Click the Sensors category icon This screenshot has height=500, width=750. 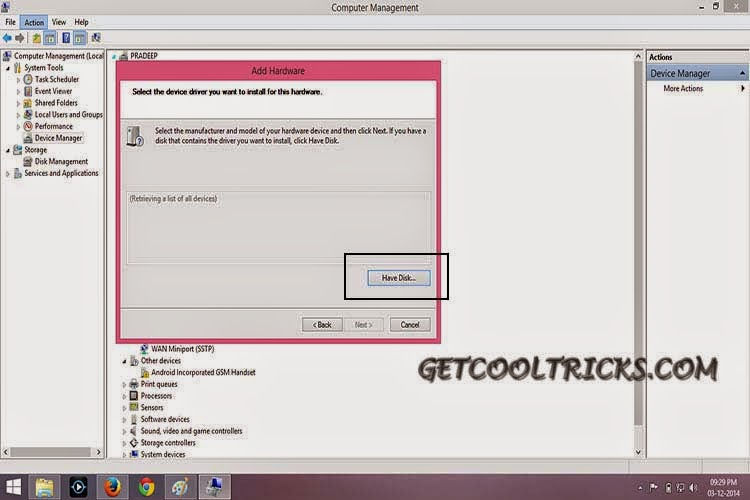click(134, 407)
